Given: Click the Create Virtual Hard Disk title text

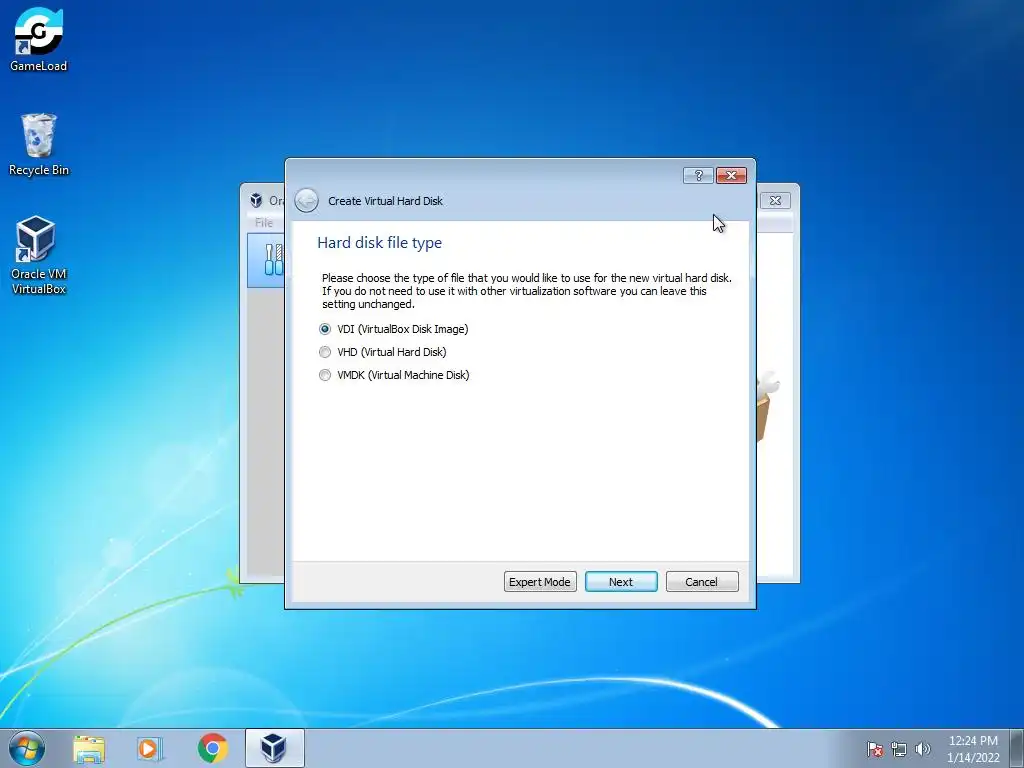Looking at the screenshot, I should point(385,201).
